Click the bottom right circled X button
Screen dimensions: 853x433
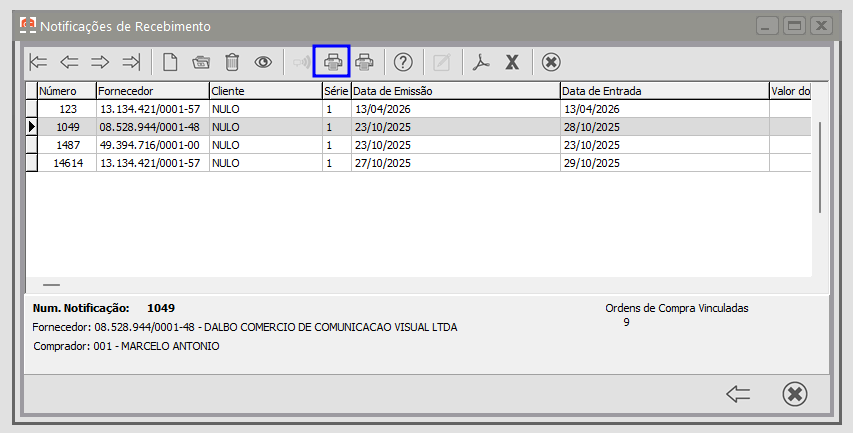click(795, 394)
